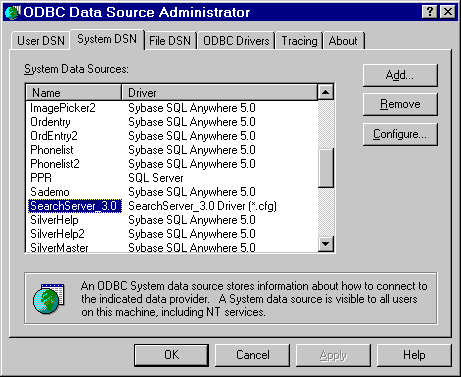
Task: Click the Driver column header
Action: 220,93
